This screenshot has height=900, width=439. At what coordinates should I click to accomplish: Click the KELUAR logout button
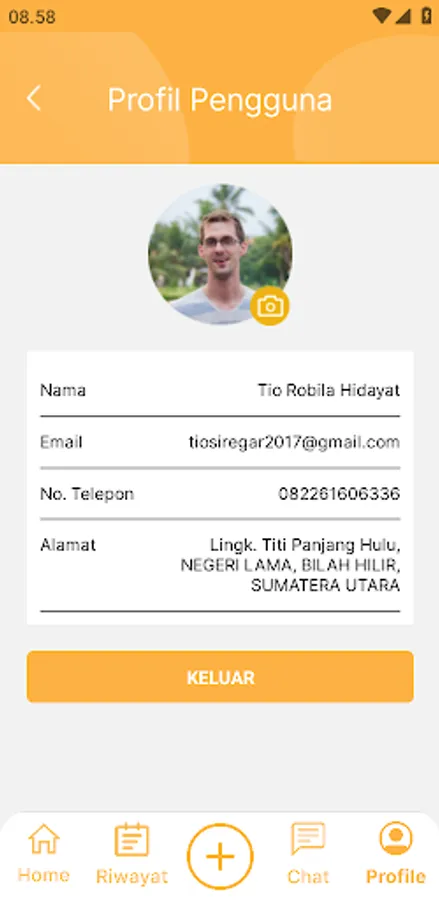[220, 677]
